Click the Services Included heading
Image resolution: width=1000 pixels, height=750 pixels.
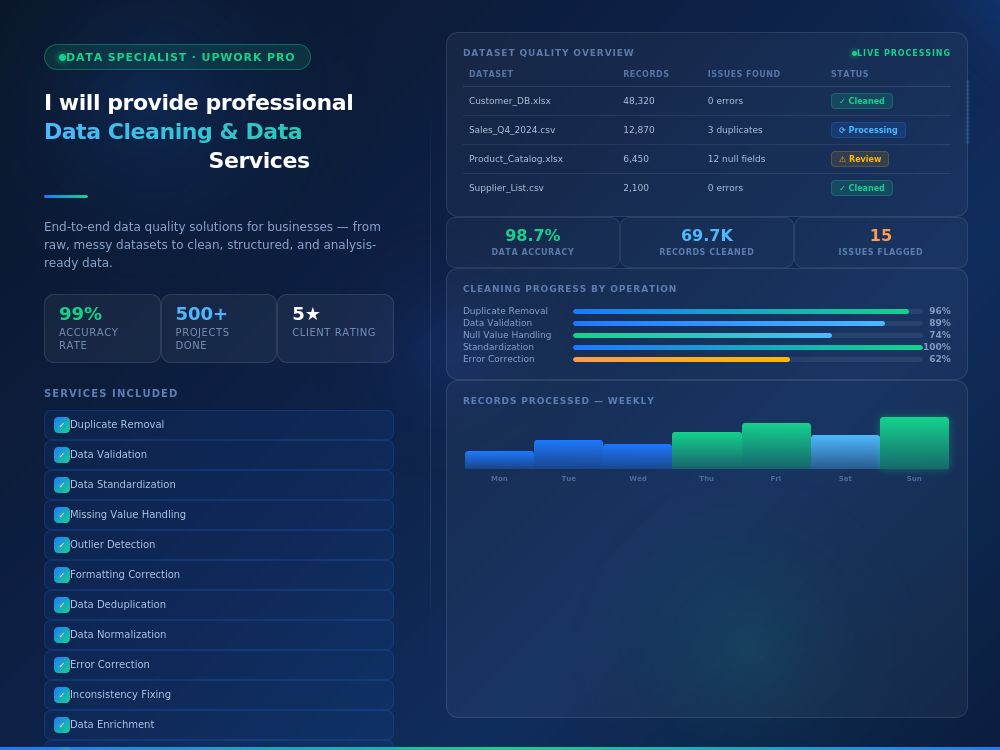pos(111,393)
